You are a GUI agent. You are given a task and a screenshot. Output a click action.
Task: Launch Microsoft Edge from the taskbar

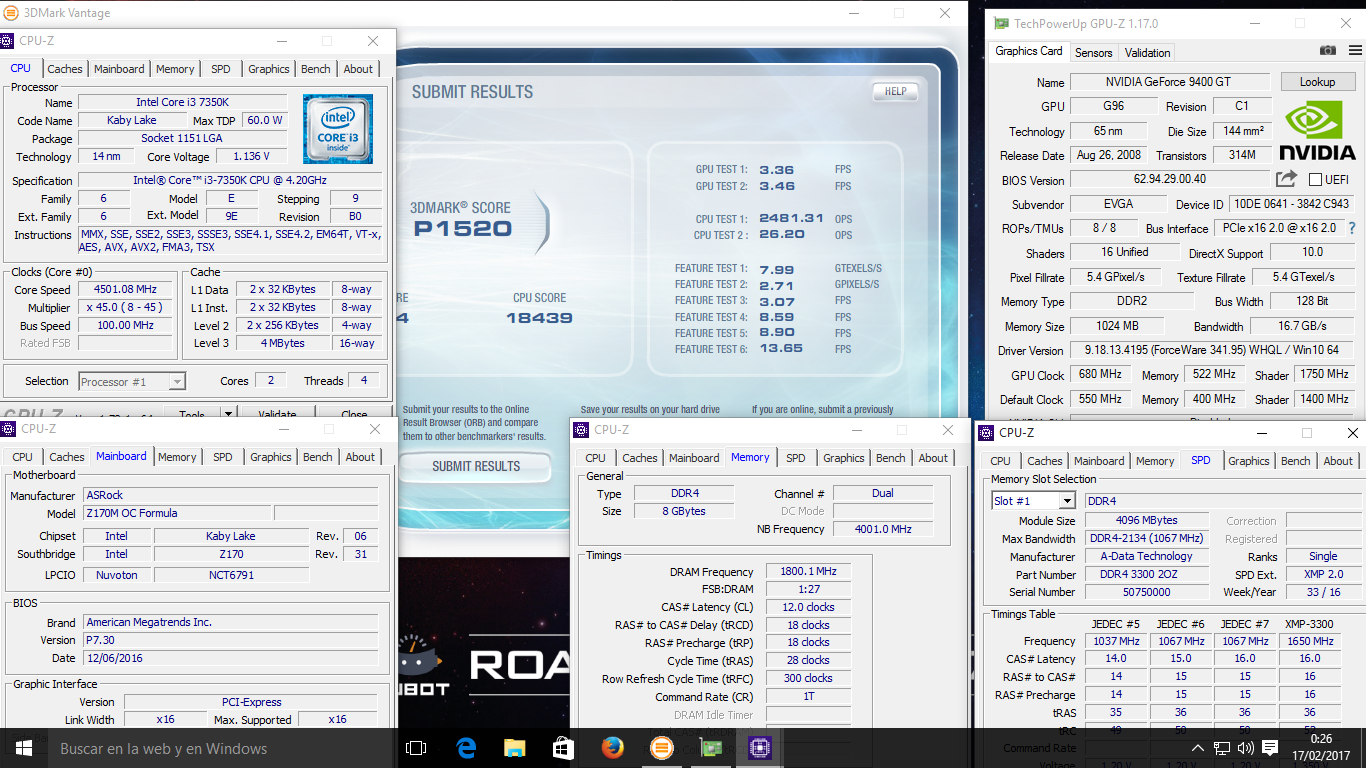[466, 748]
